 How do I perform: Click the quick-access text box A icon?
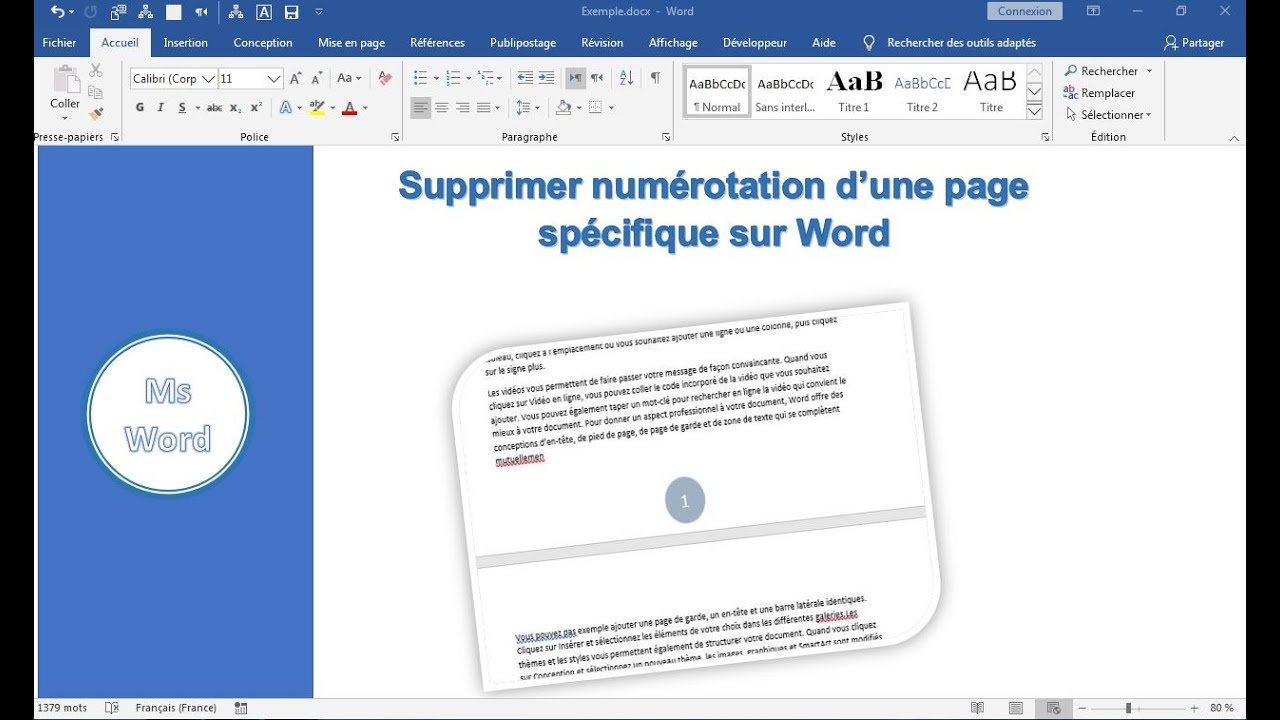pyautogui.click(x=264, y=12)
